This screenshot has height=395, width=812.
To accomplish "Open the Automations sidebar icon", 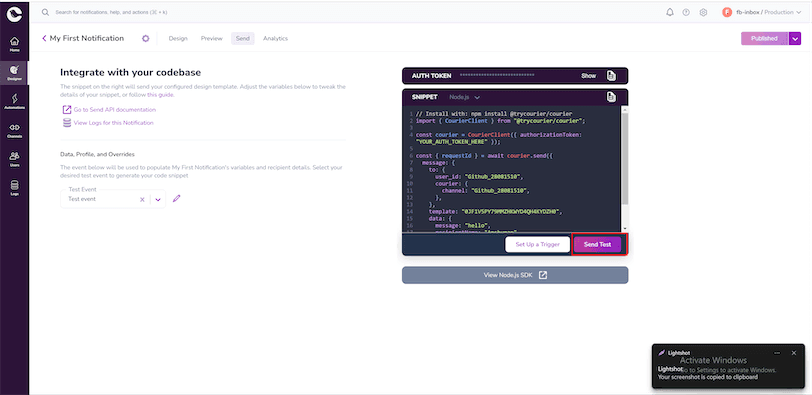I will click(x=14, y=101).
